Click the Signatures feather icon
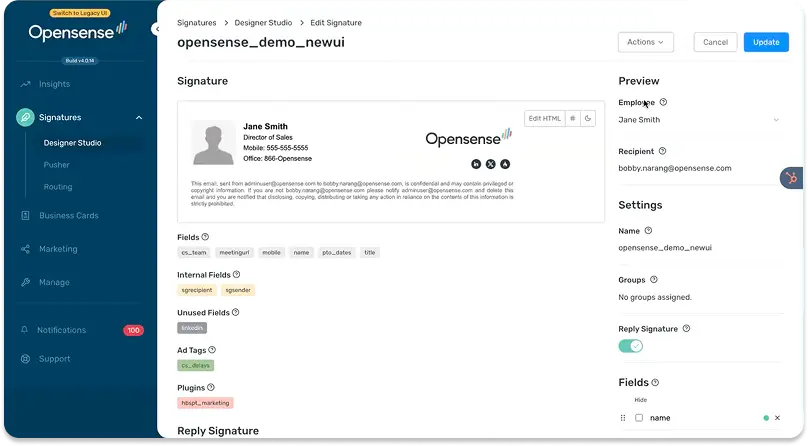This screenshot has height=446, width=808. [25, 117]
